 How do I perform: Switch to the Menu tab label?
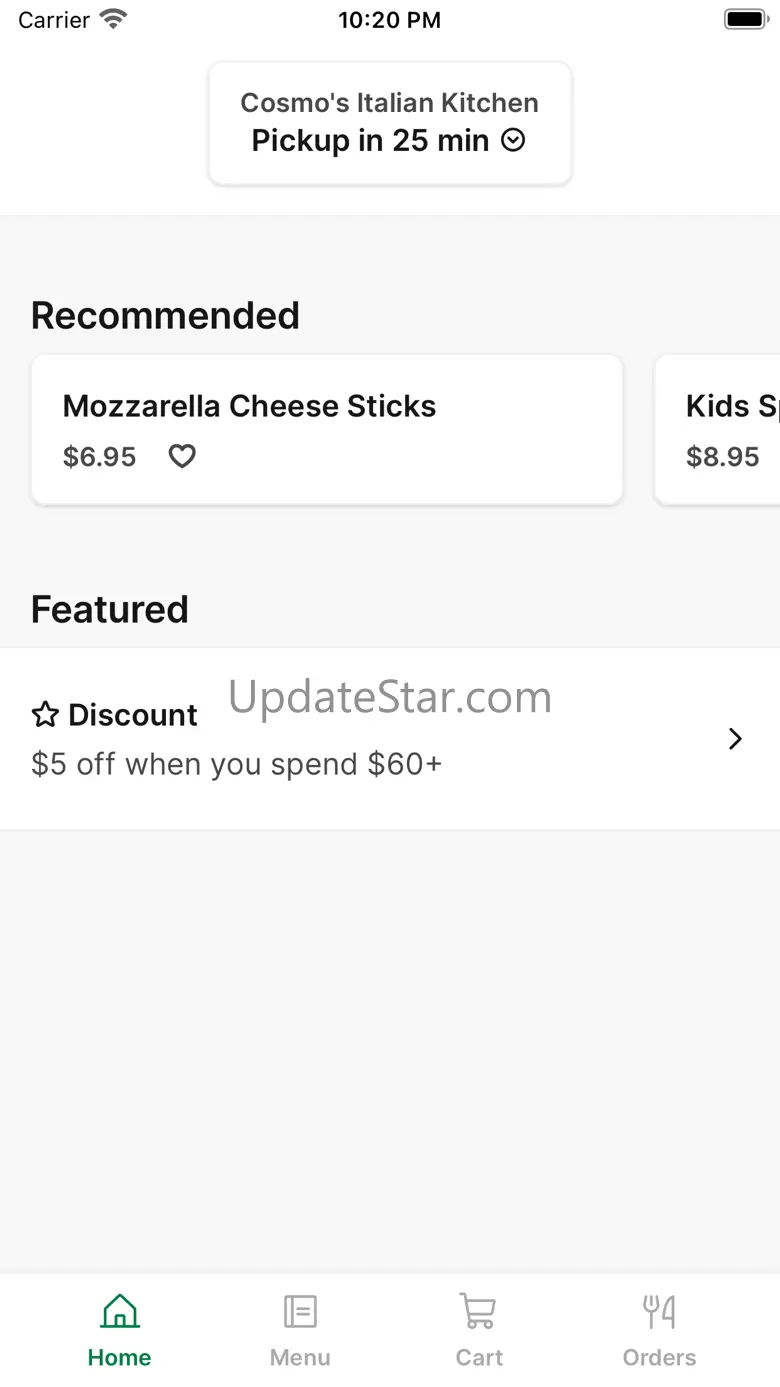[x=300, y=1357]
